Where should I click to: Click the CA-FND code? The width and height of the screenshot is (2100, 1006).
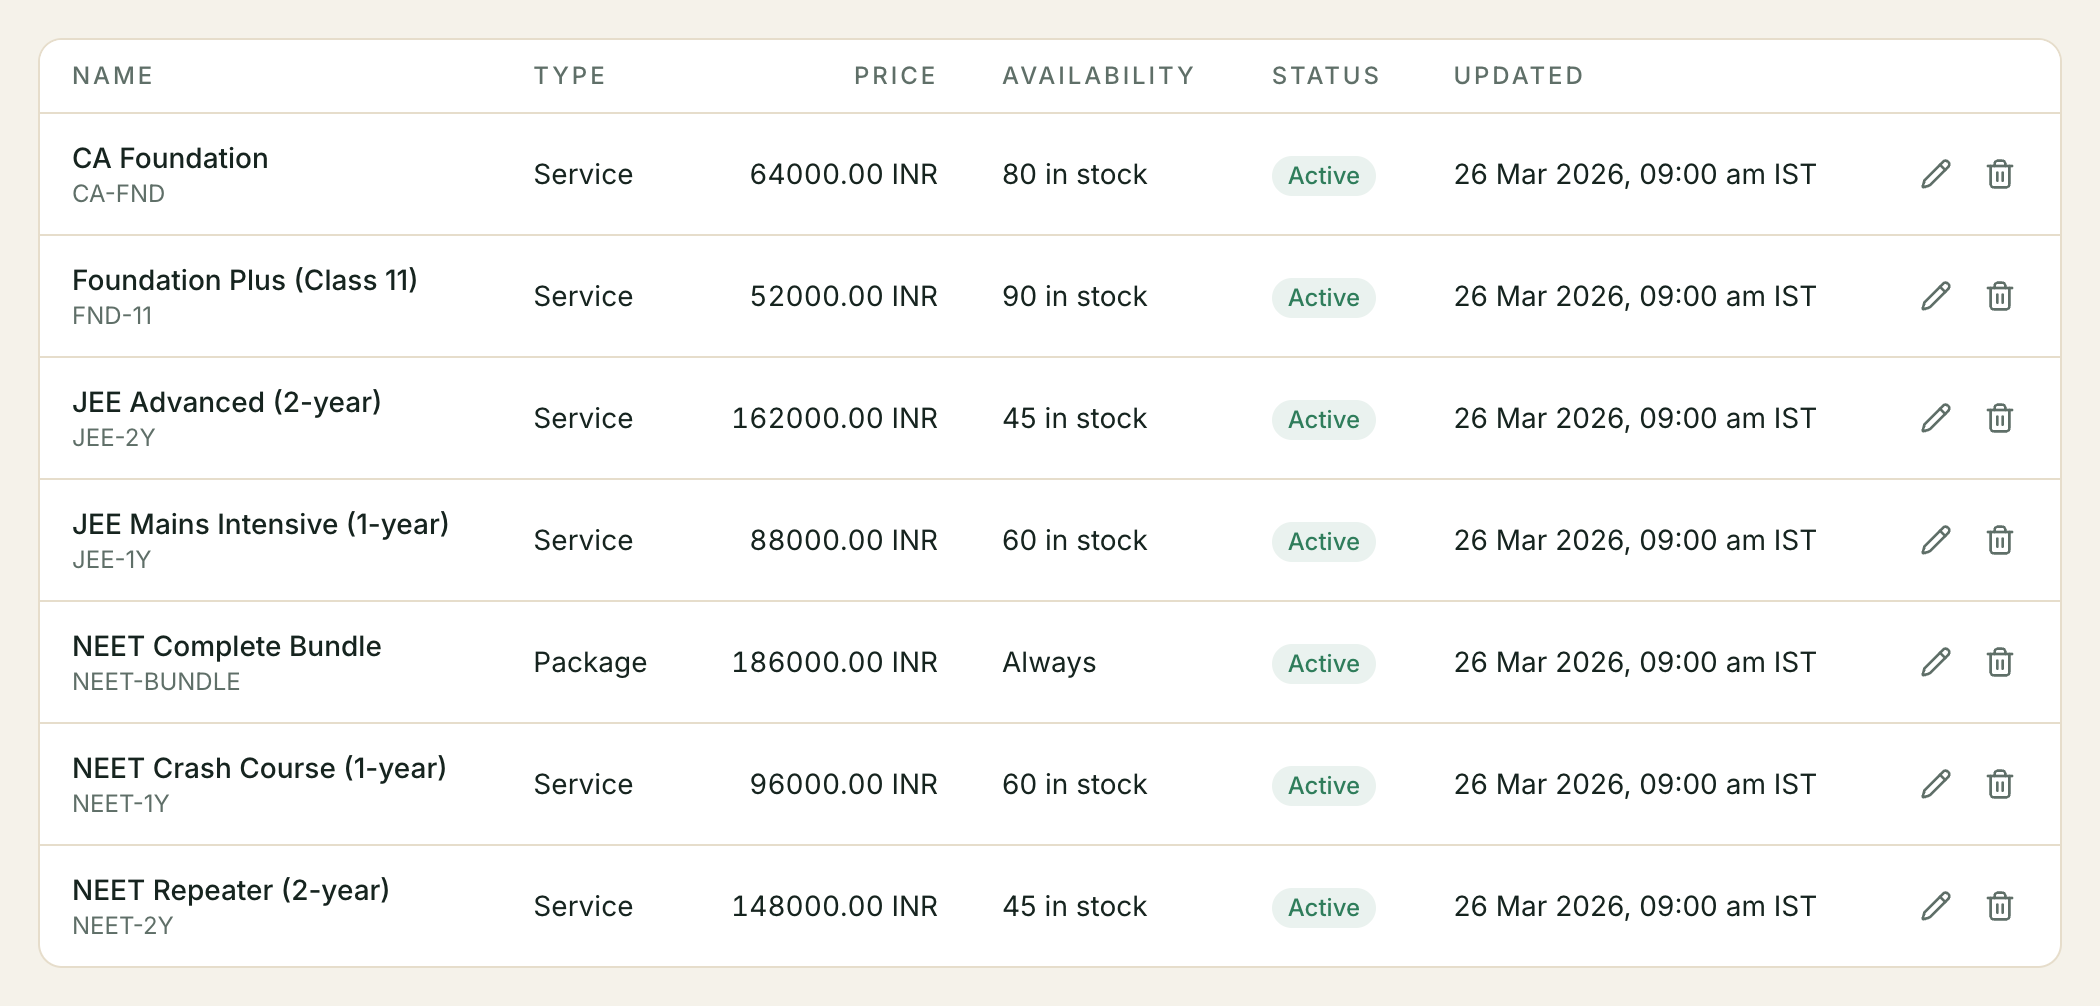[x=119, y=193]
